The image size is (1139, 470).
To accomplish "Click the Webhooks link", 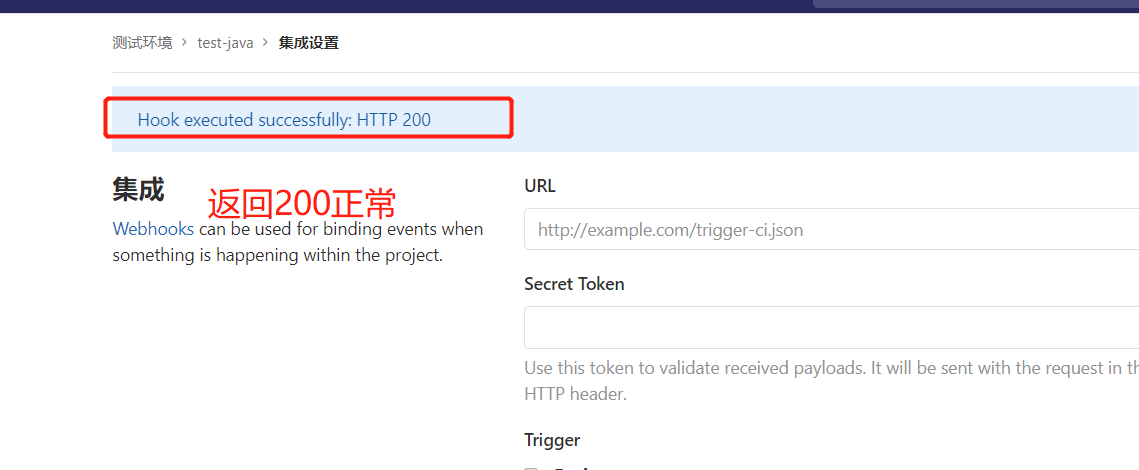I will (x=153, y=230).
